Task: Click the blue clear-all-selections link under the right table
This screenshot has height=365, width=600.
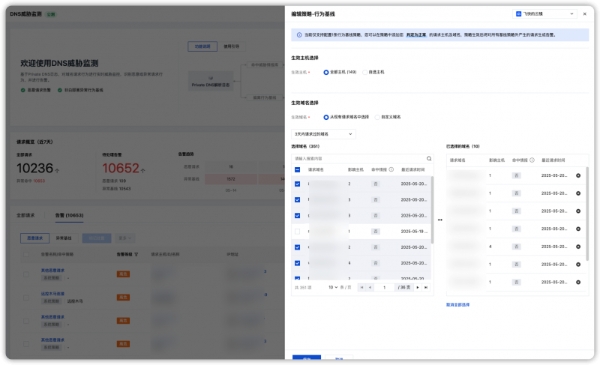Action: (458, 305)
